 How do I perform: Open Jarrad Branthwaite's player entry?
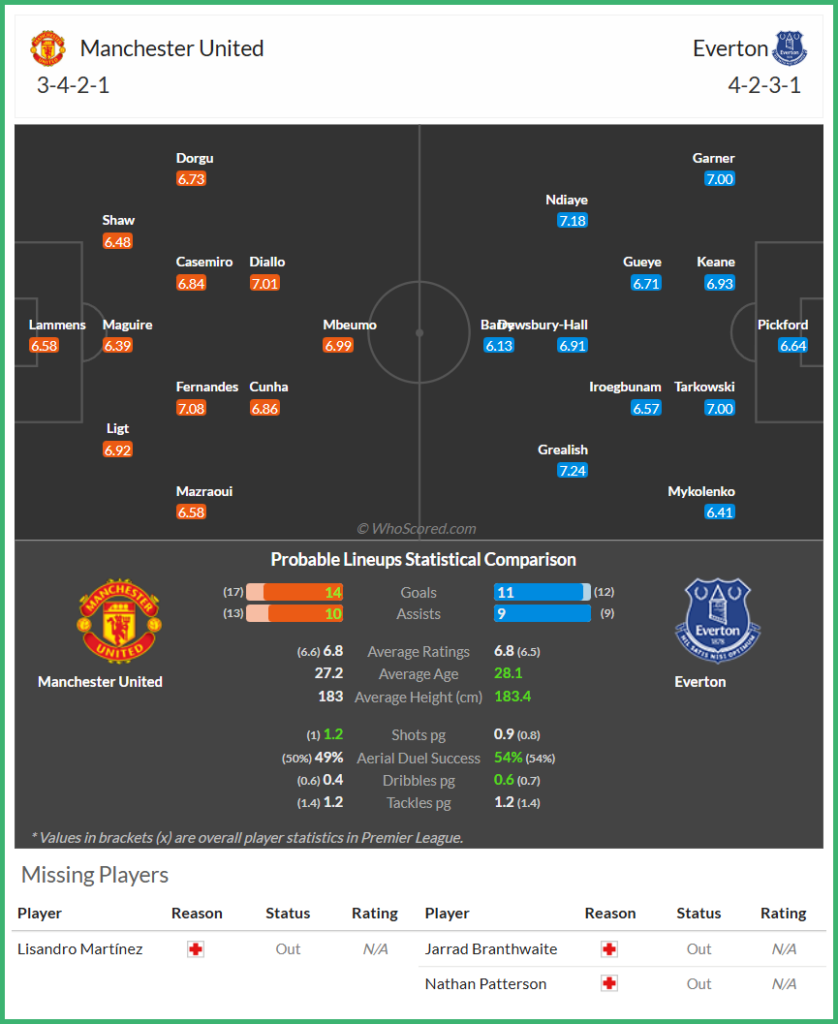click(x=491, y=949)
